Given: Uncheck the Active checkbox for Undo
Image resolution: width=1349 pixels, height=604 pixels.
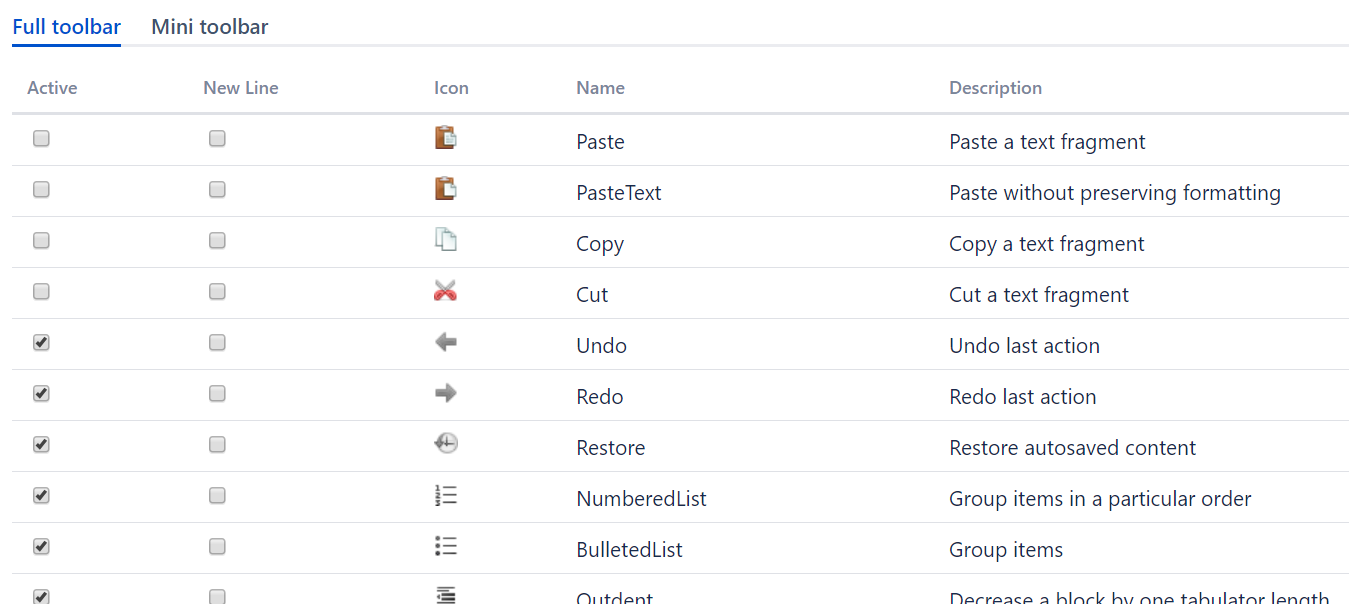Looking at the screenshot, I should pyautogui.click(x=41, y=343).
